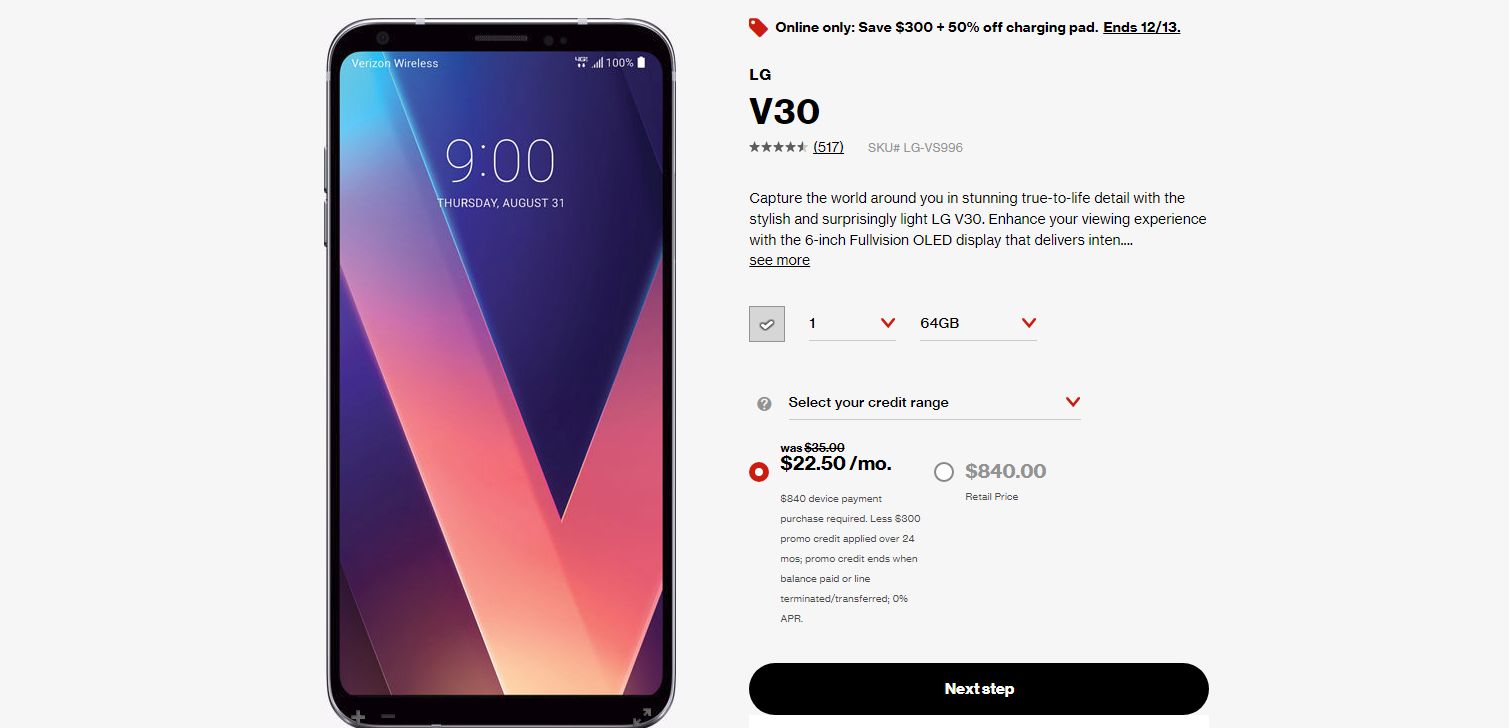Click the star rating icons
Viewport: 1509px width, 728px height.
(x=778, y=147)
